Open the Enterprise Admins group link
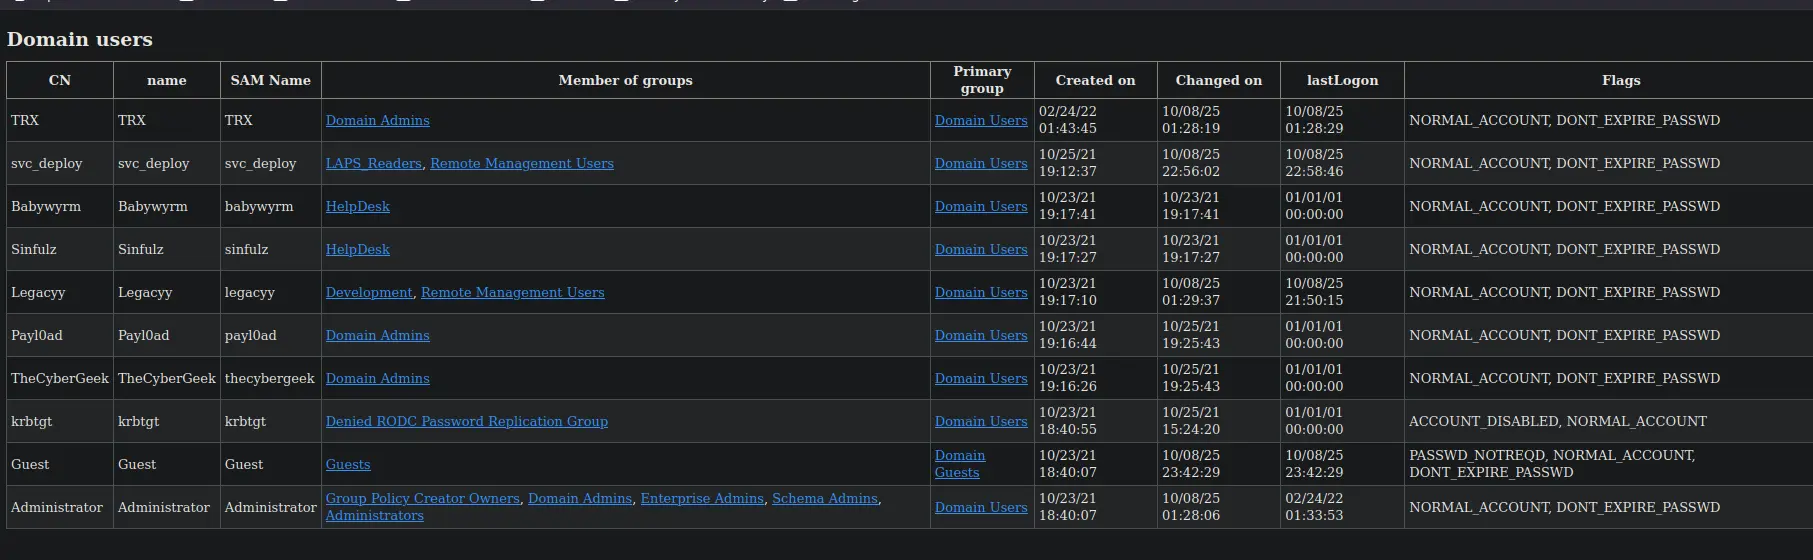The image size is (1813, 560). coord(701,498)
